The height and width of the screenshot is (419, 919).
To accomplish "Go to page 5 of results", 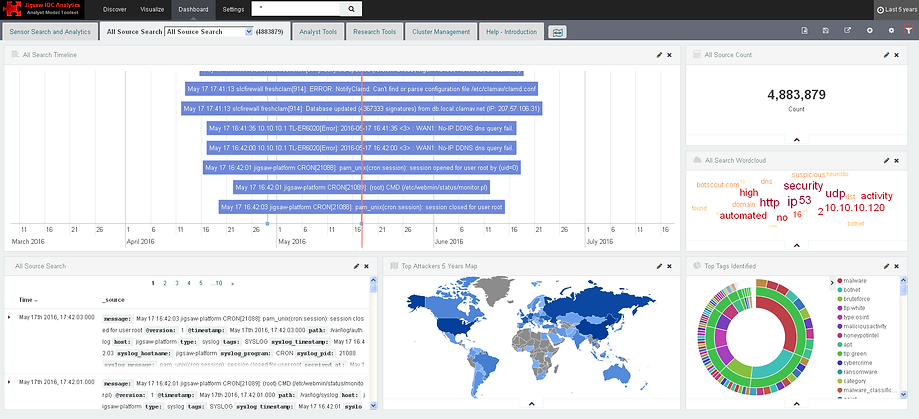I will 200,283.
